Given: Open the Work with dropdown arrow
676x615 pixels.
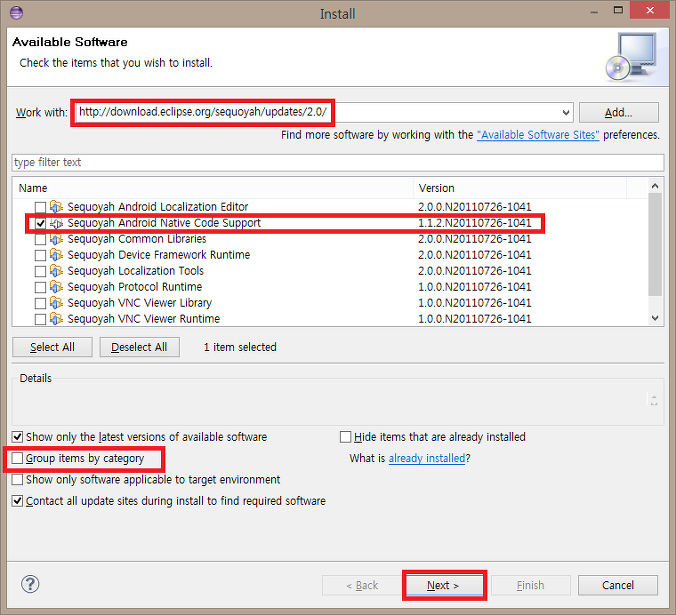Looking at the screenshot, I should coord(566,113).
